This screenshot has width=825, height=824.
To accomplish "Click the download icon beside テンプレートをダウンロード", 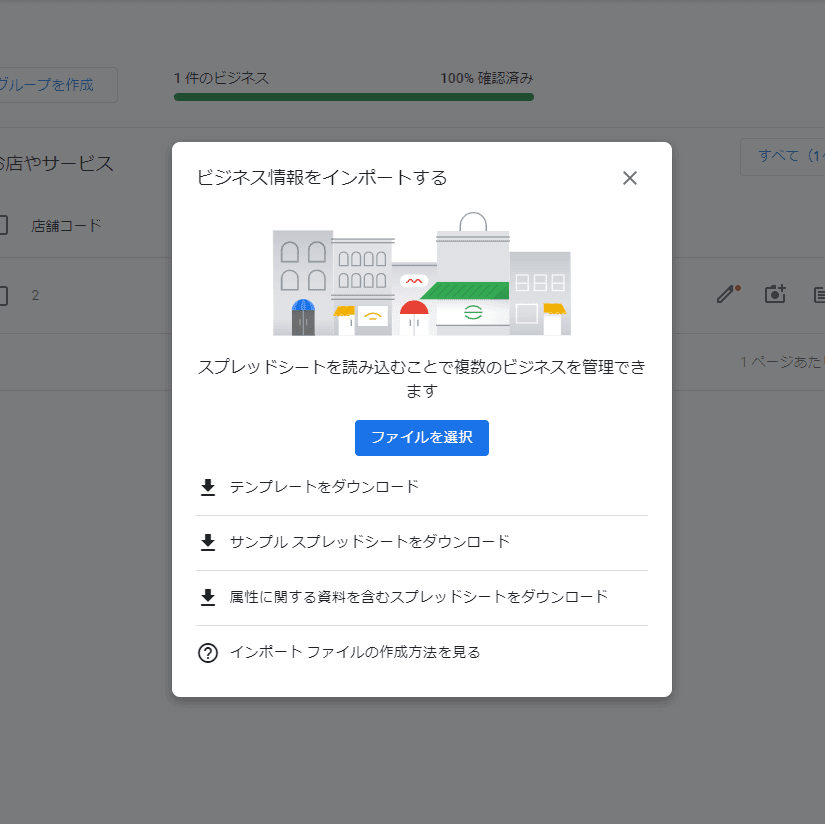I will pyautogui.click(x=208, y=488).
